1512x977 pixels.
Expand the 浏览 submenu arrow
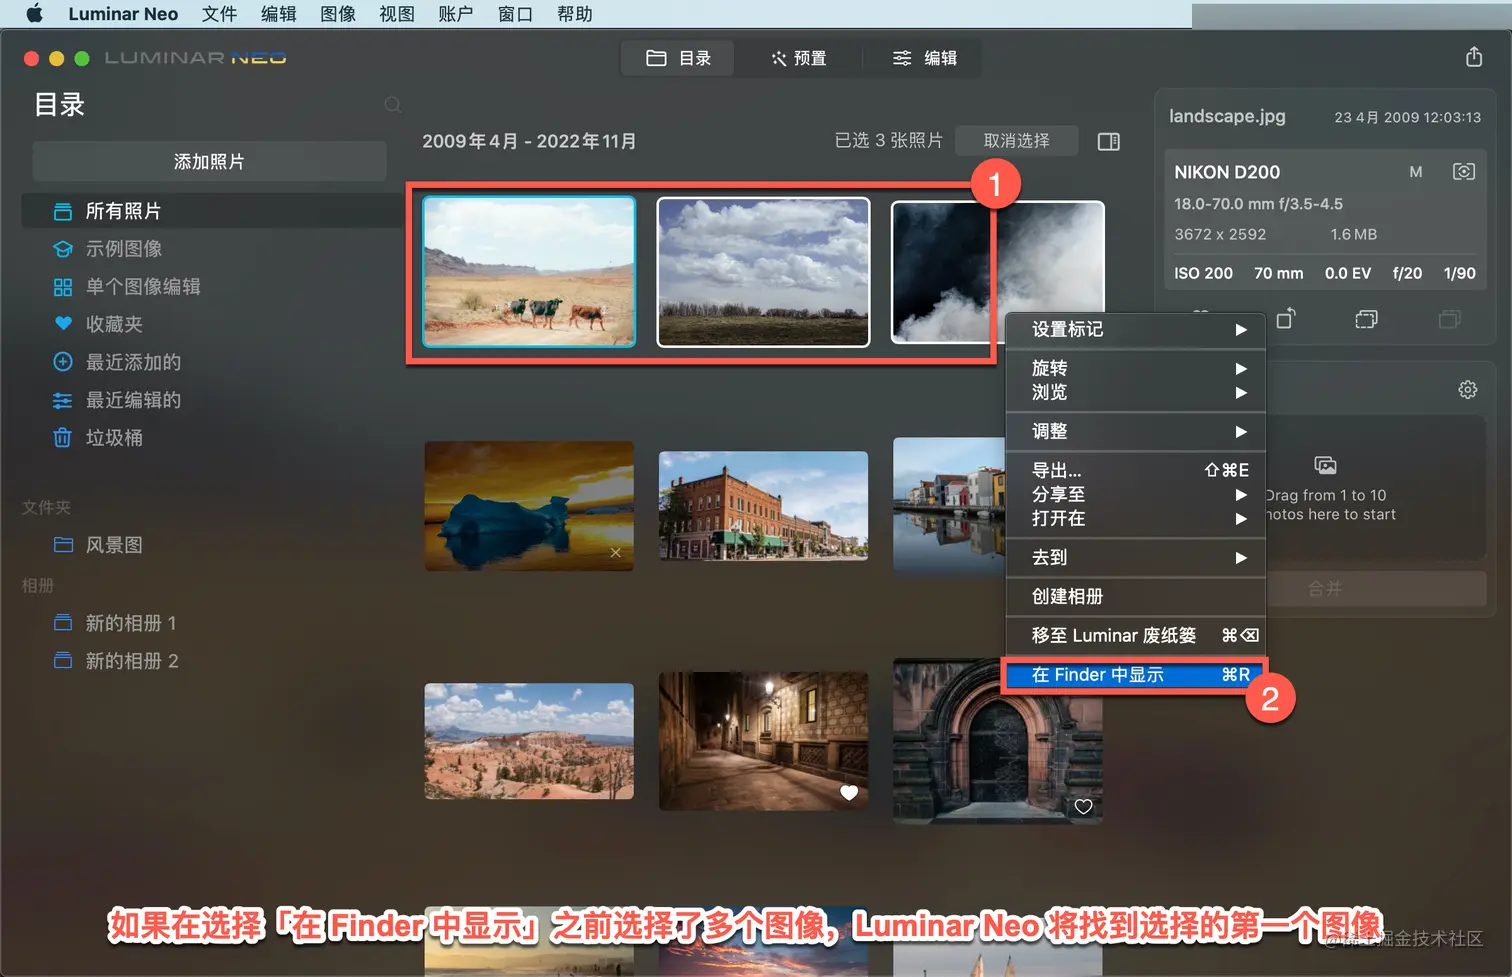coord(1241,393)
